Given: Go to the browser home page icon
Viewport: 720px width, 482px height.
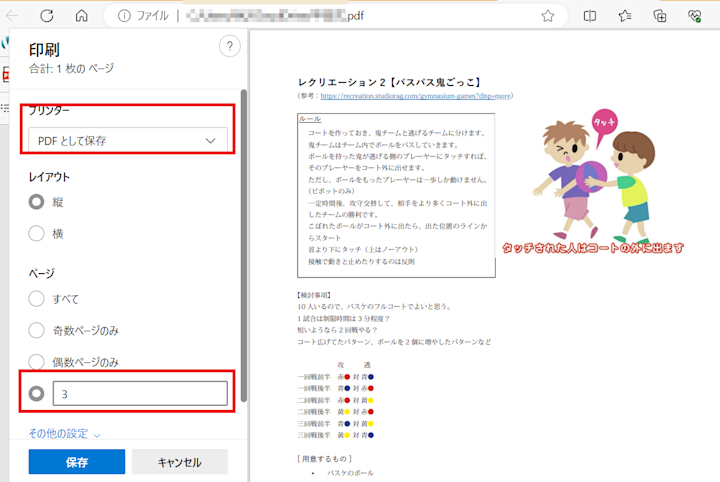Looking at the screenshot, I should click(82, 16).
